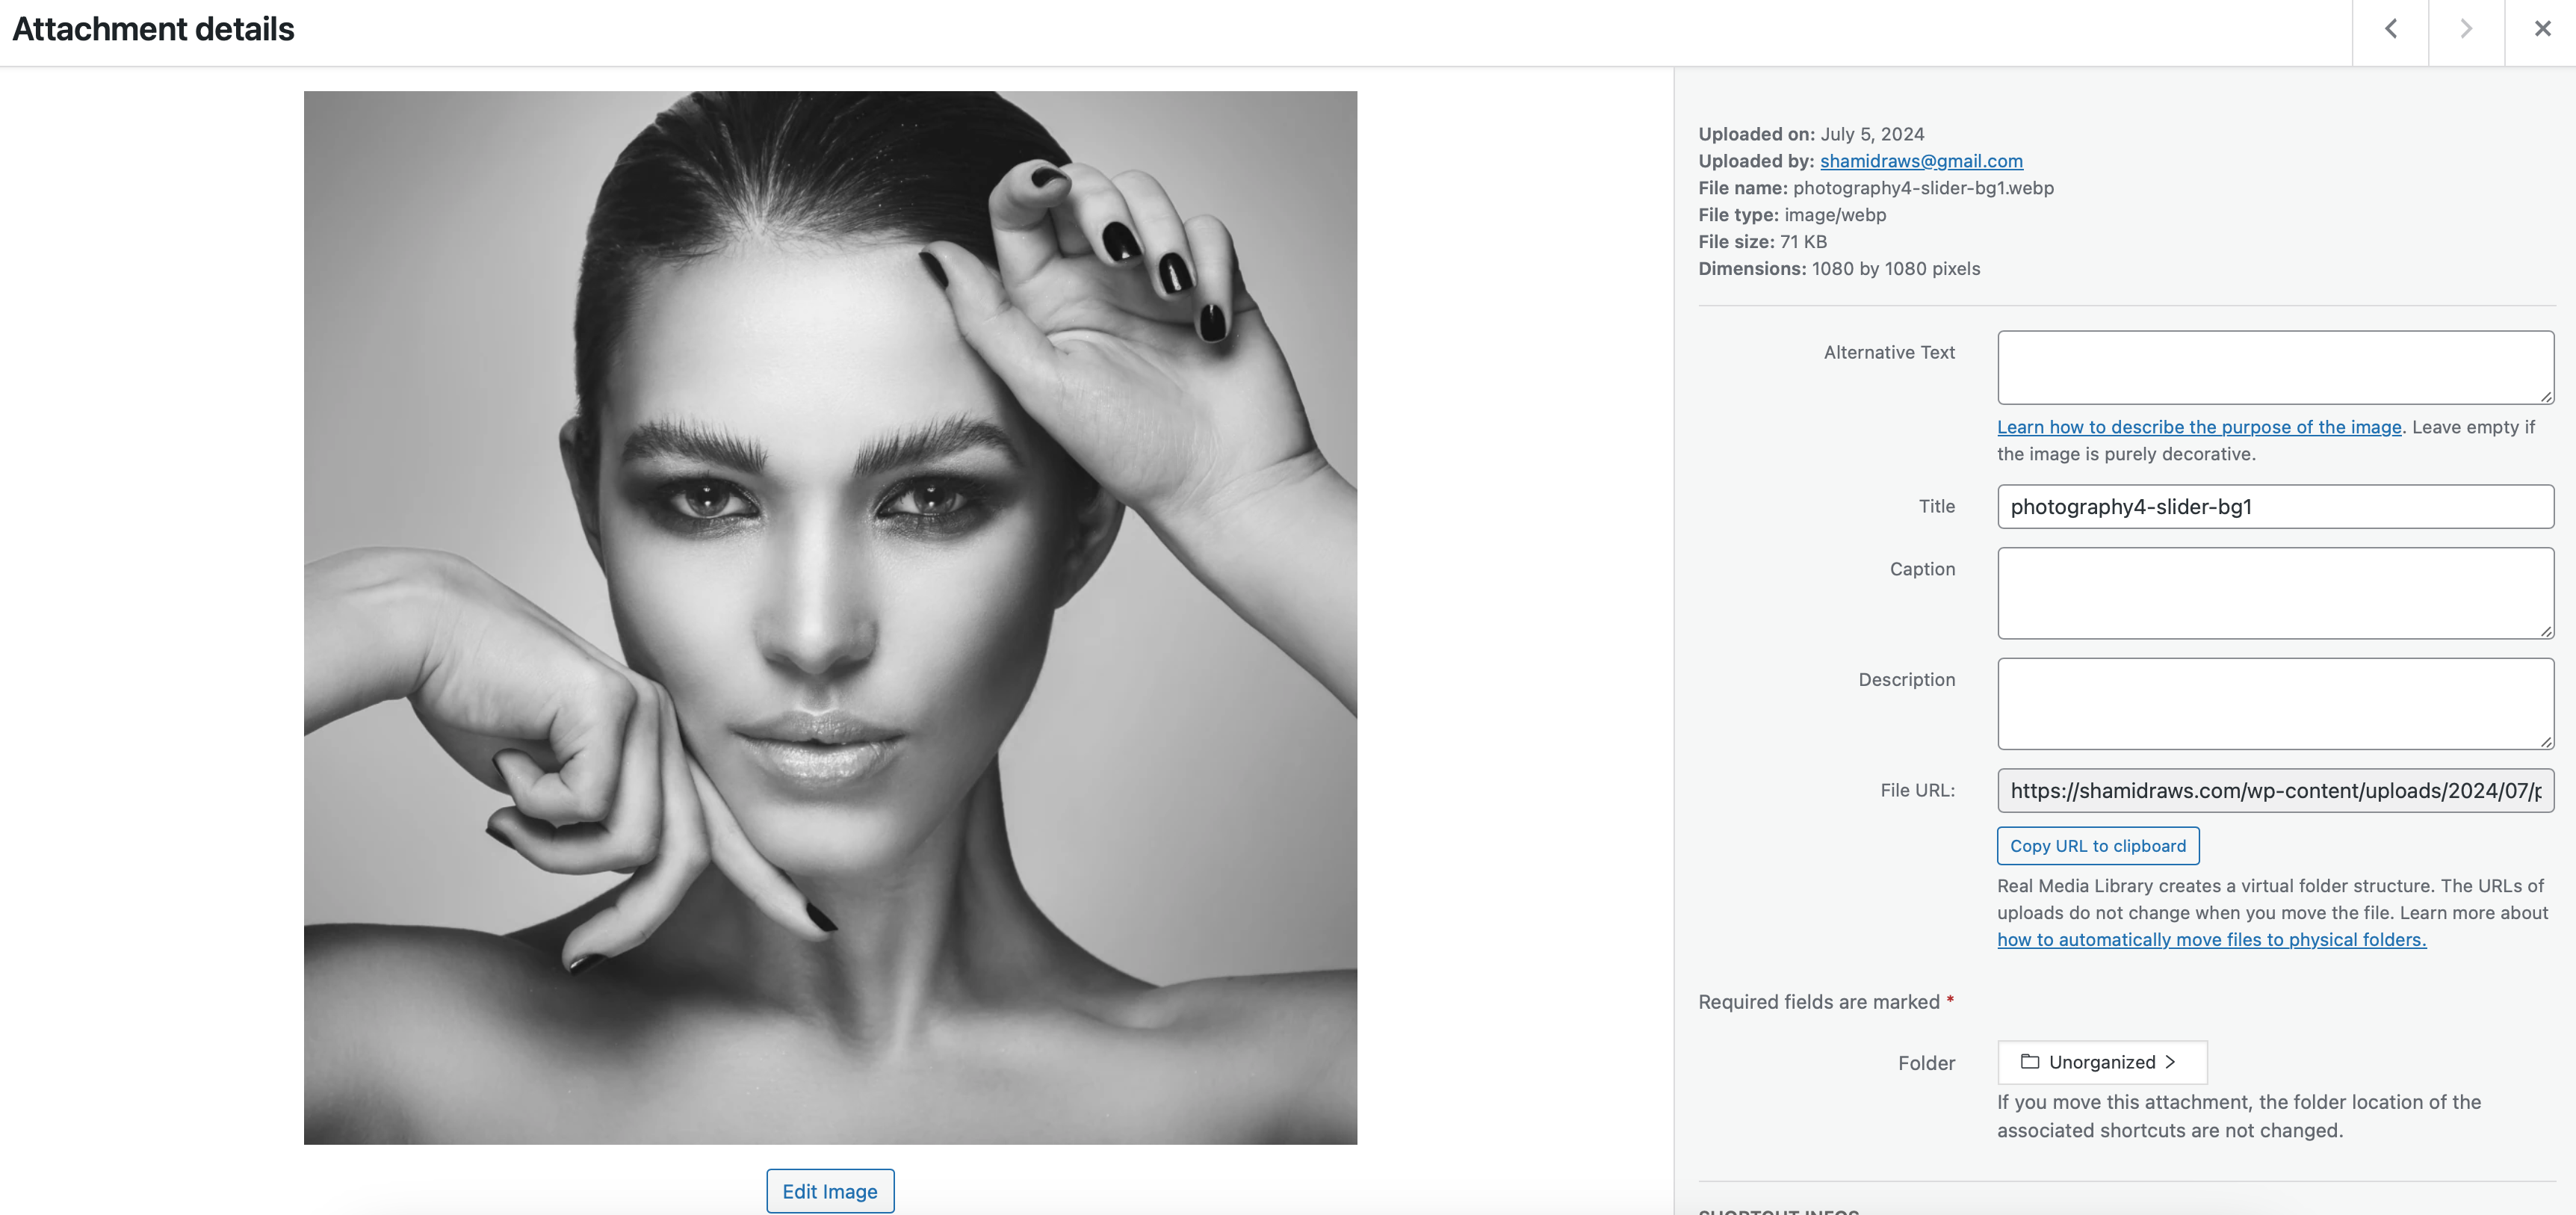Viewport: 2576px width, 1215px height.
Task: Expand the chevron next to Unorganized
Action: coord(2170,1062)
